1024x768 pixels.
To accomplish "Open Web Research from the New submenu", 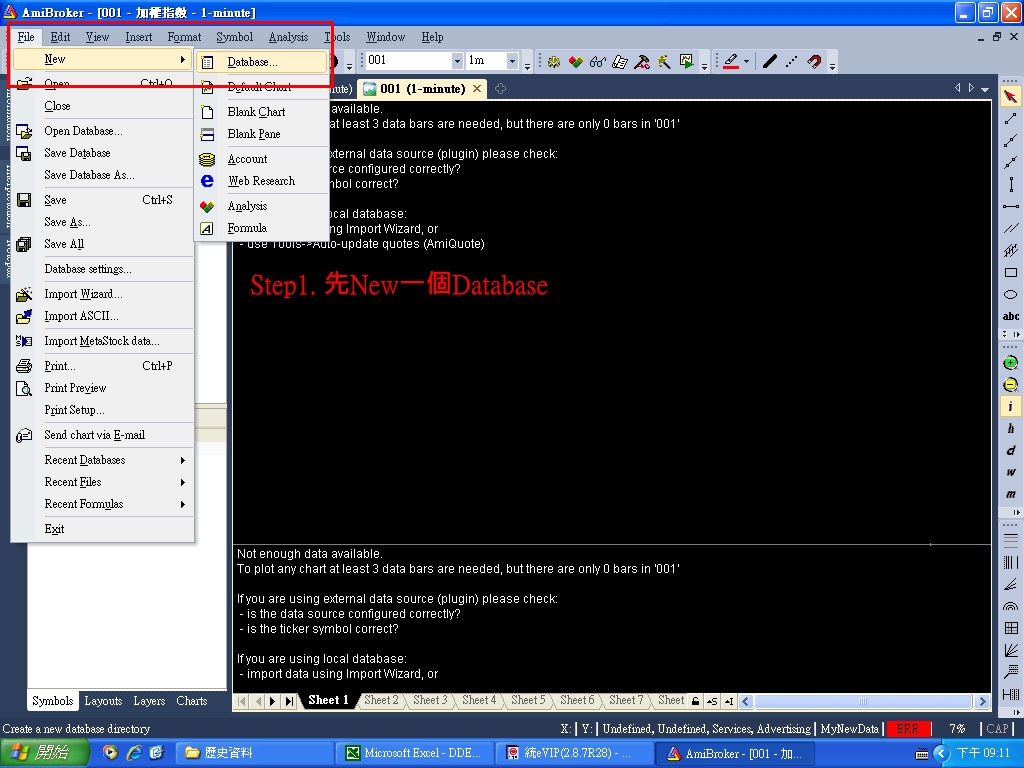I will pyautogui.click(x=262, y=181).
